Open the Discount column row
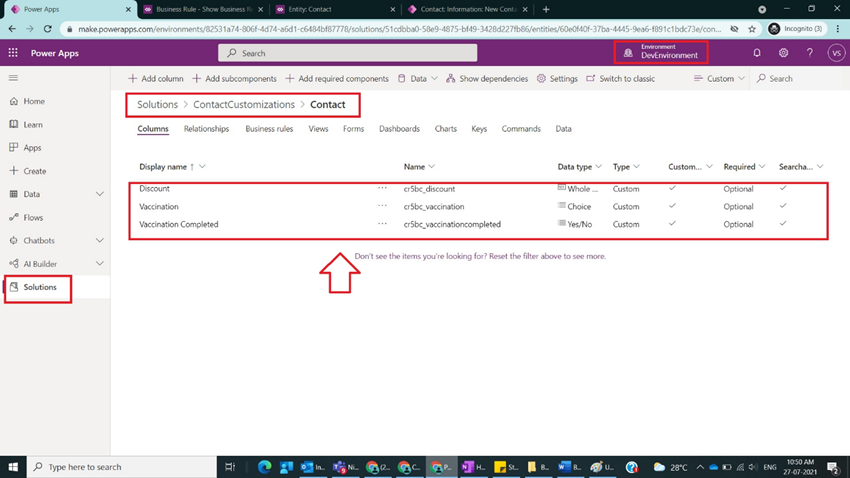850x478 pixels. pyautogui.click(x=154, y=189)
